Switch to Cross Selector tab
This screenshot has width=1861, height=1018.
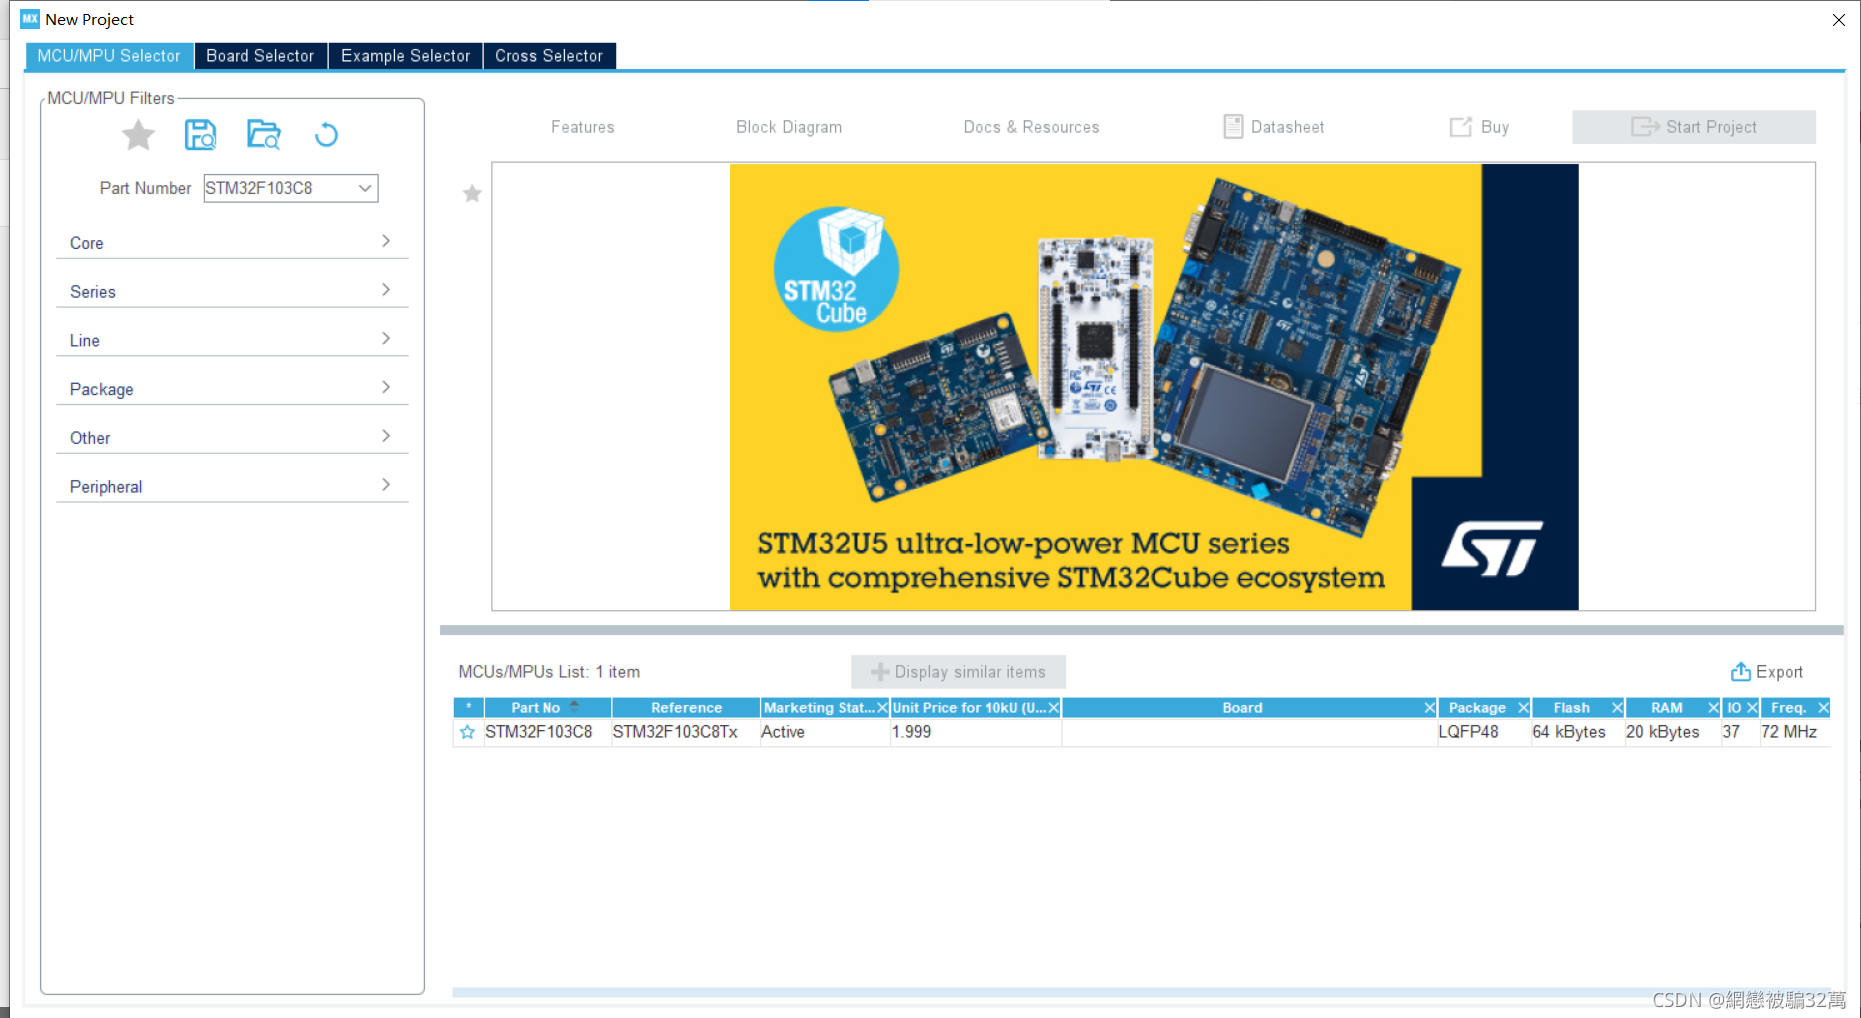549,56
